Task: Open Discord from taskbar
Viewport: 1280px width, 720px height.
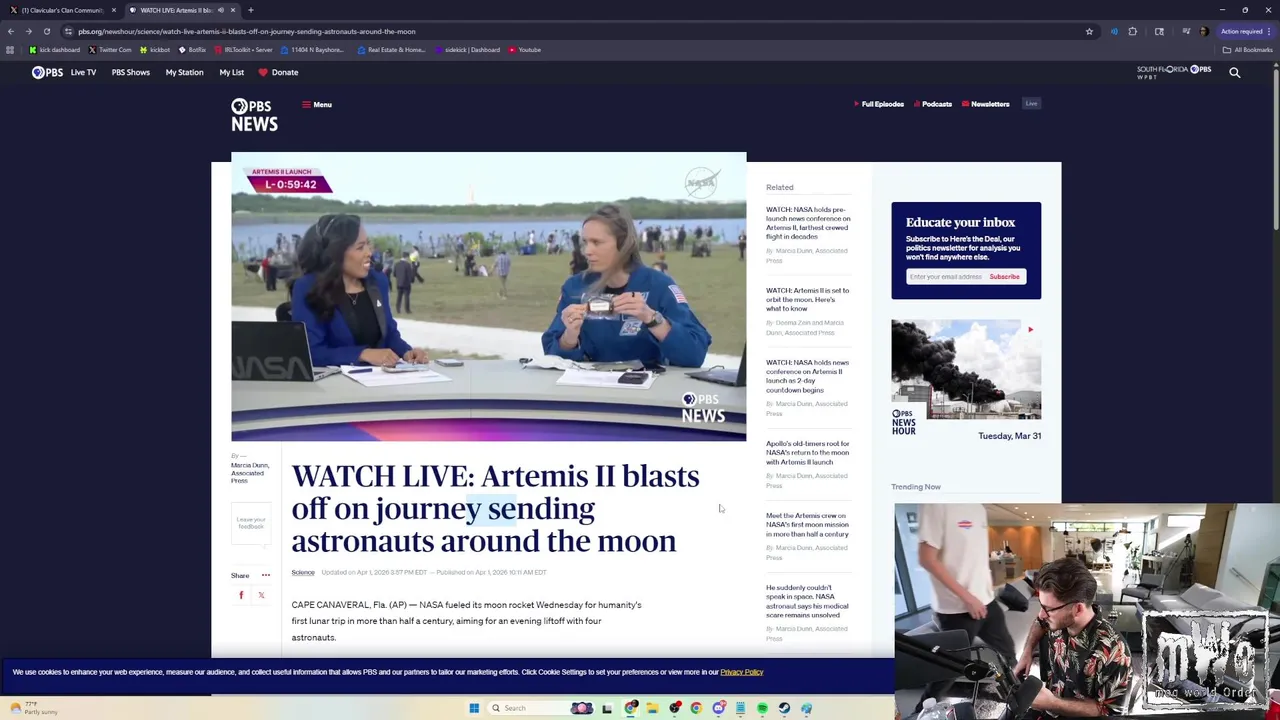Action: (718, 708)
